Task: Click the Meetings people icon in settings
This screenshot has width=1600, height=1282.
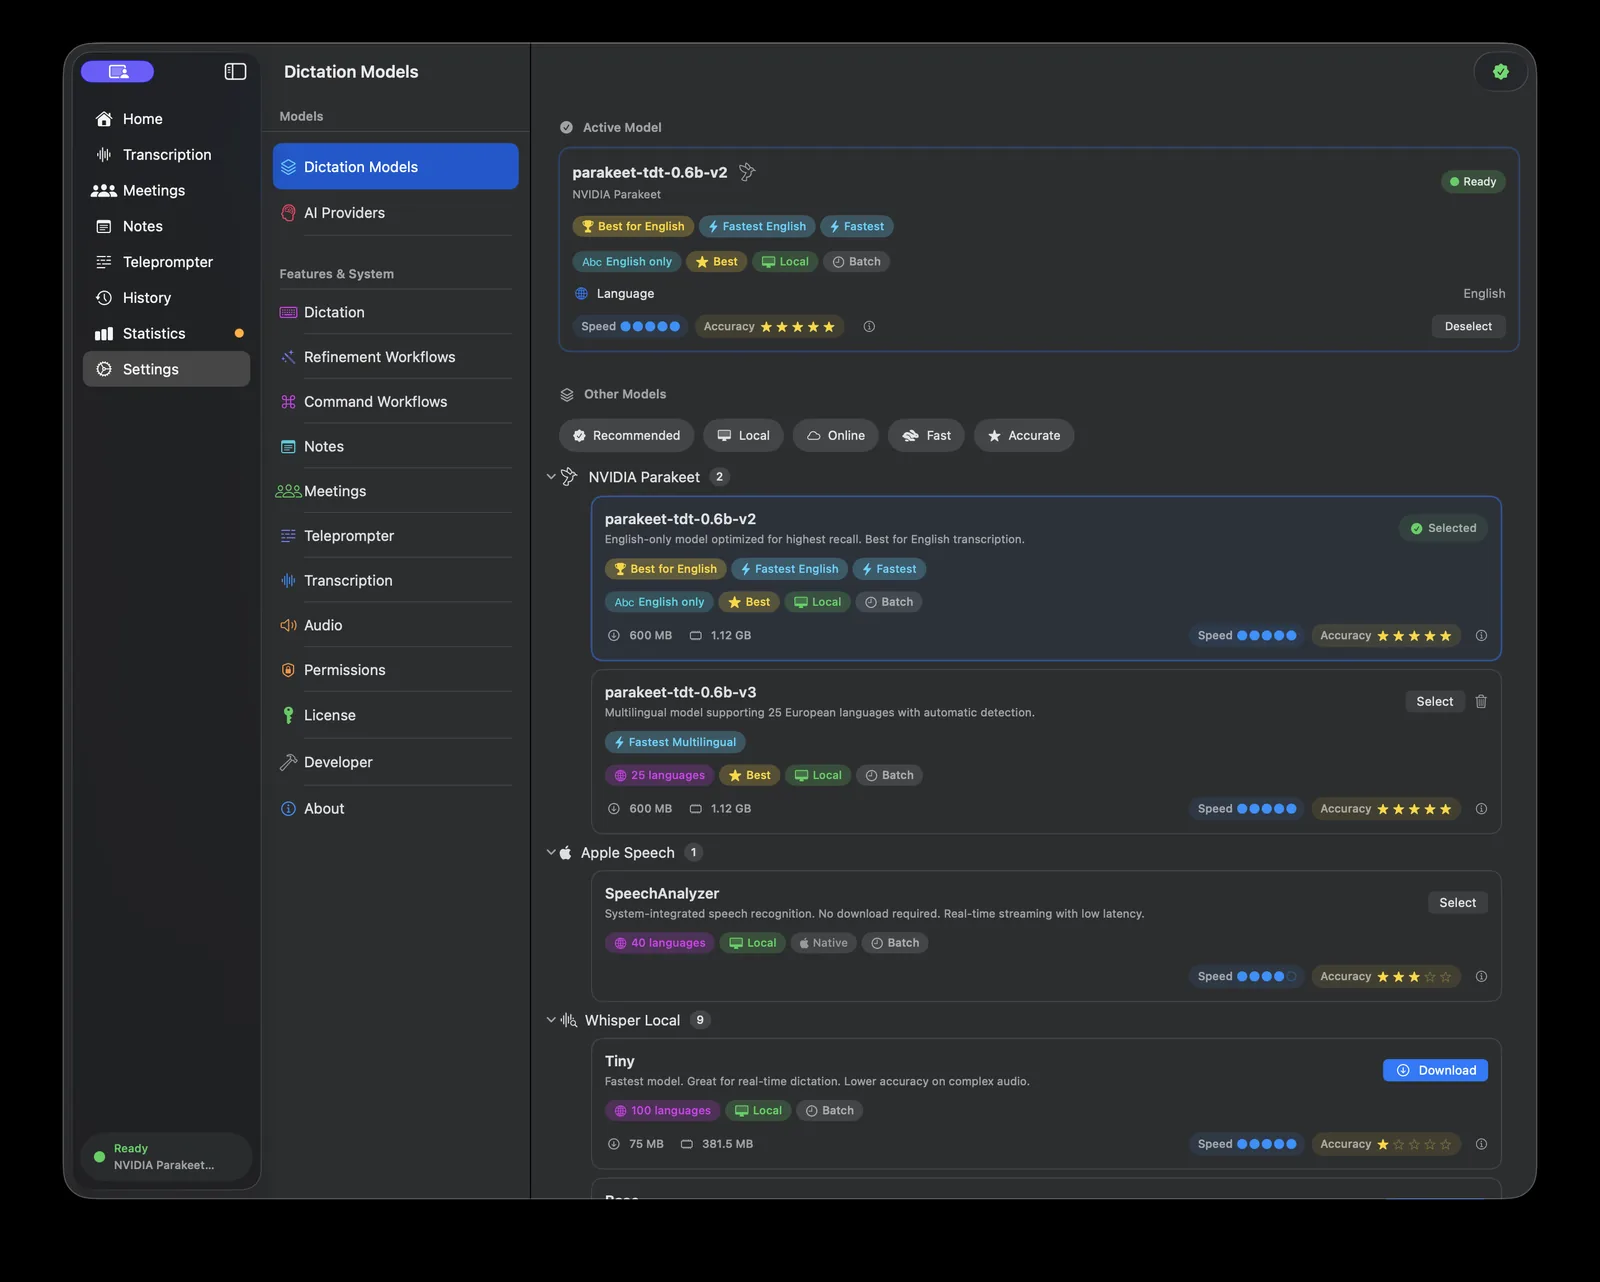Action: pos(288,491)
